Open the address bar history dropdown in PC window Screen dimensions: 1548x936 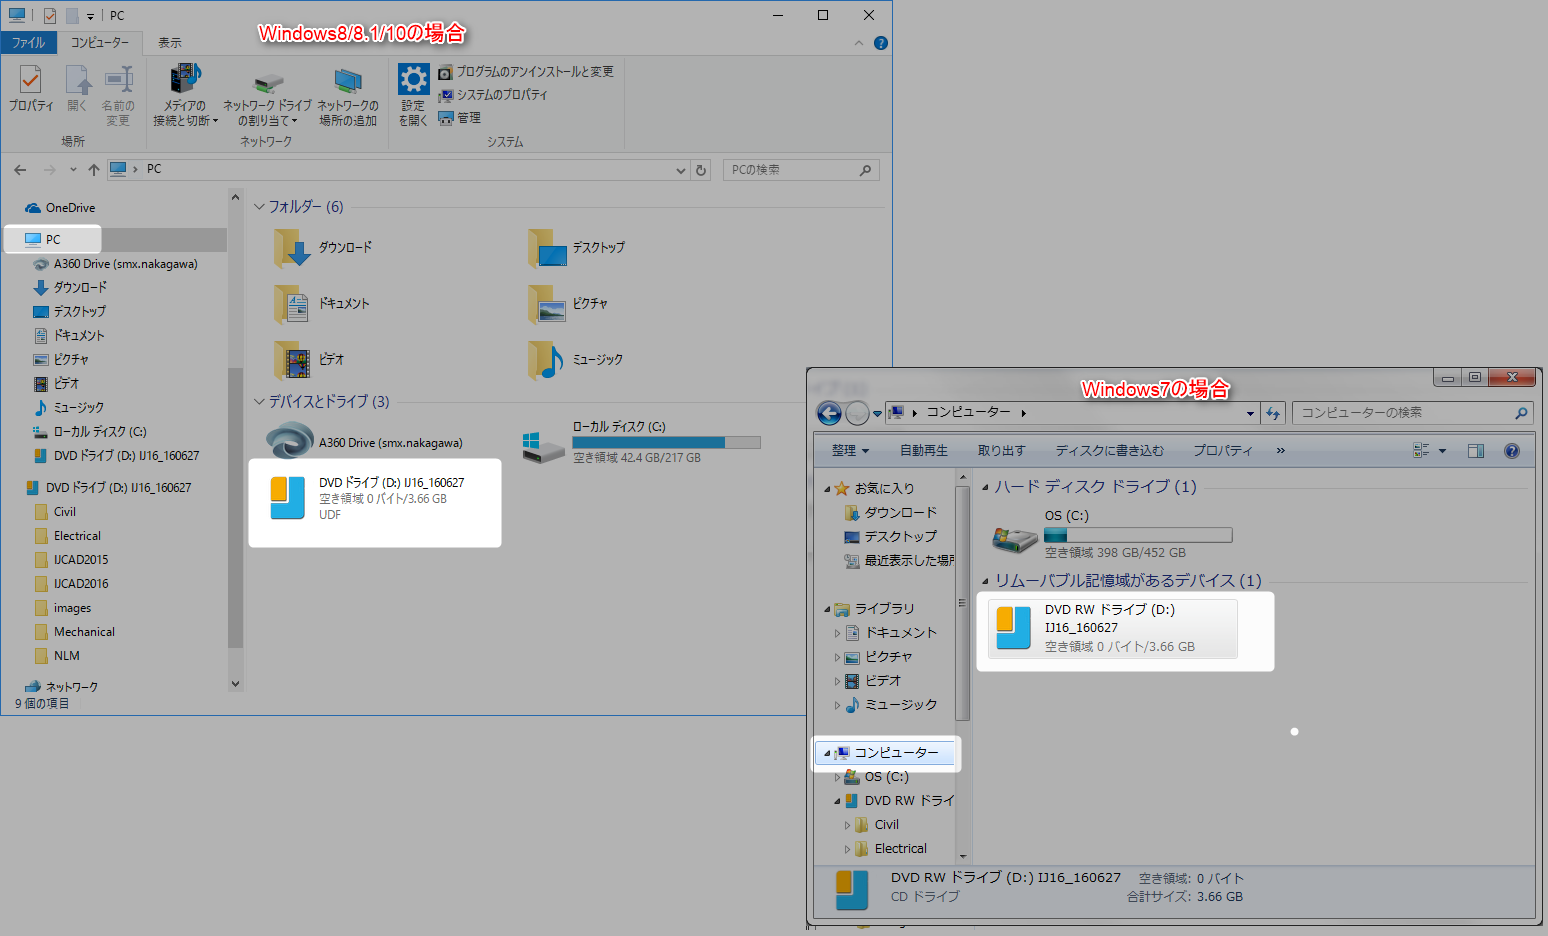click(x=681, y=170)
